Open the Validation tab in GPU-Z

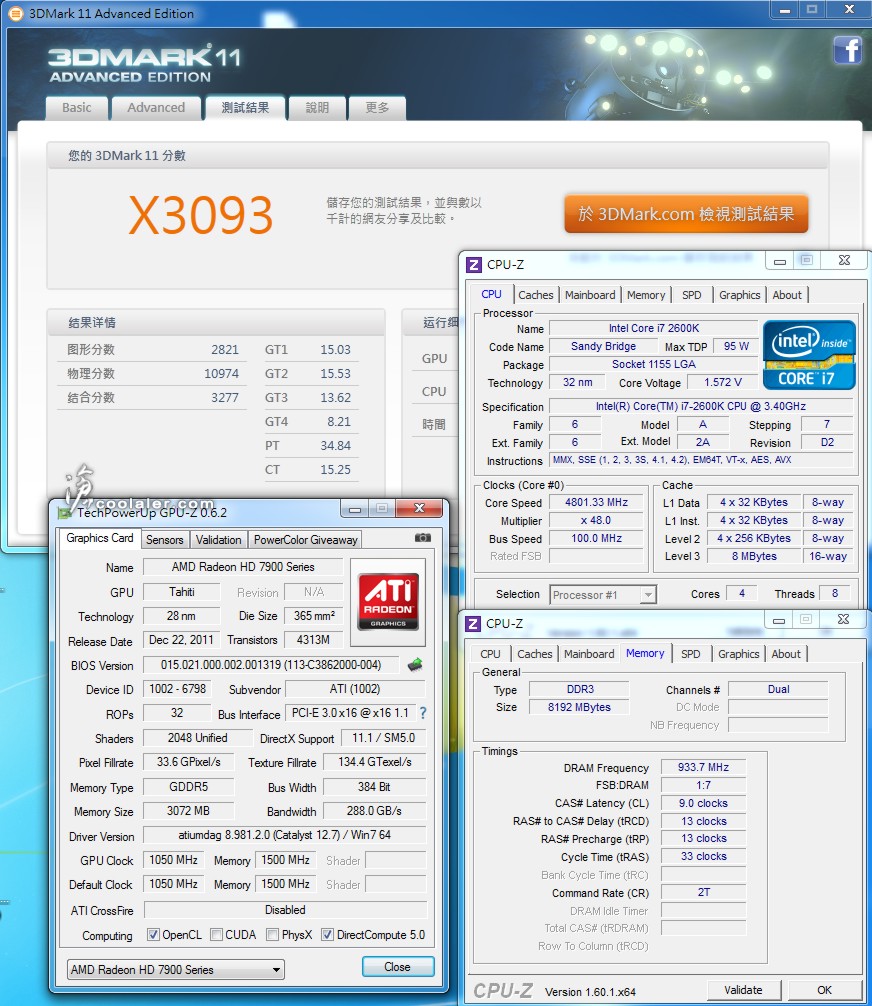click(x=218, y=540)
